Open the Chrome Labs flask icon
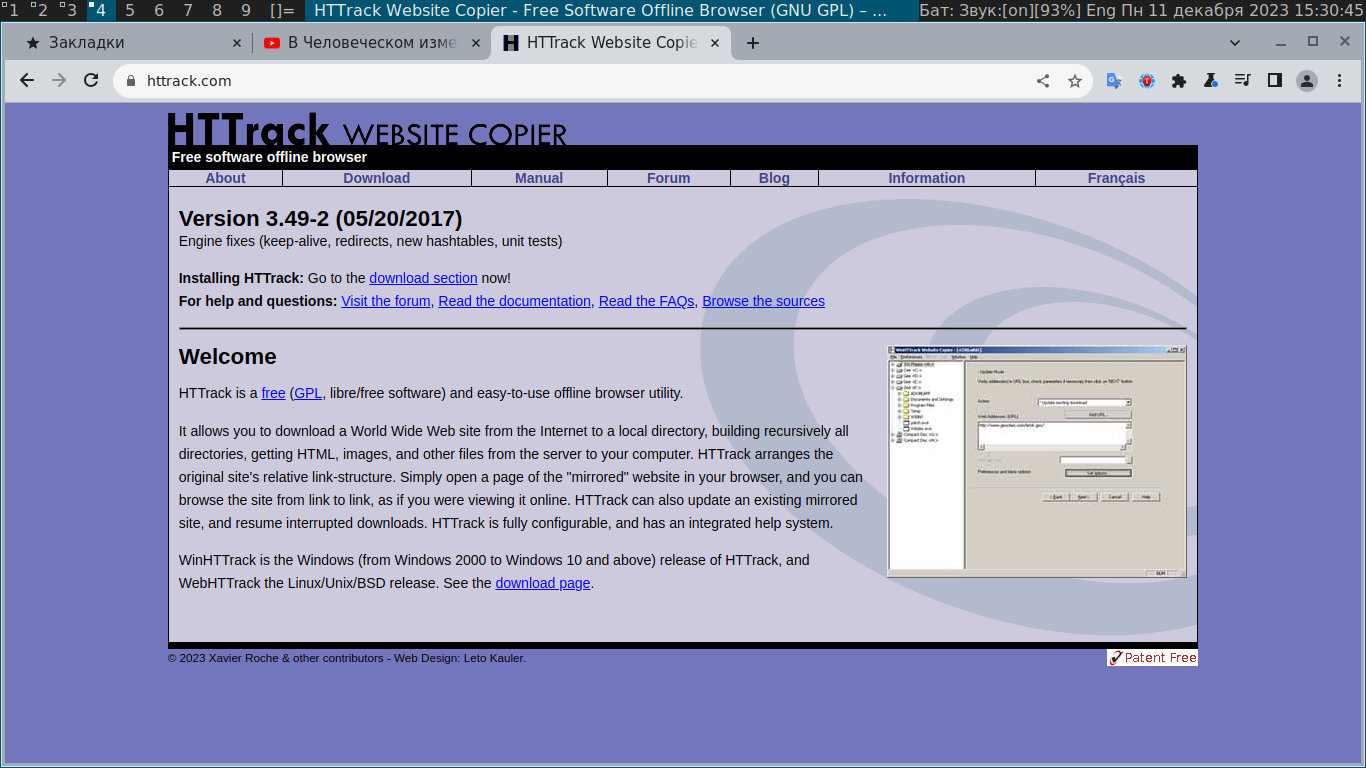The image size is (1366, 768). [x=1211, y=81]
